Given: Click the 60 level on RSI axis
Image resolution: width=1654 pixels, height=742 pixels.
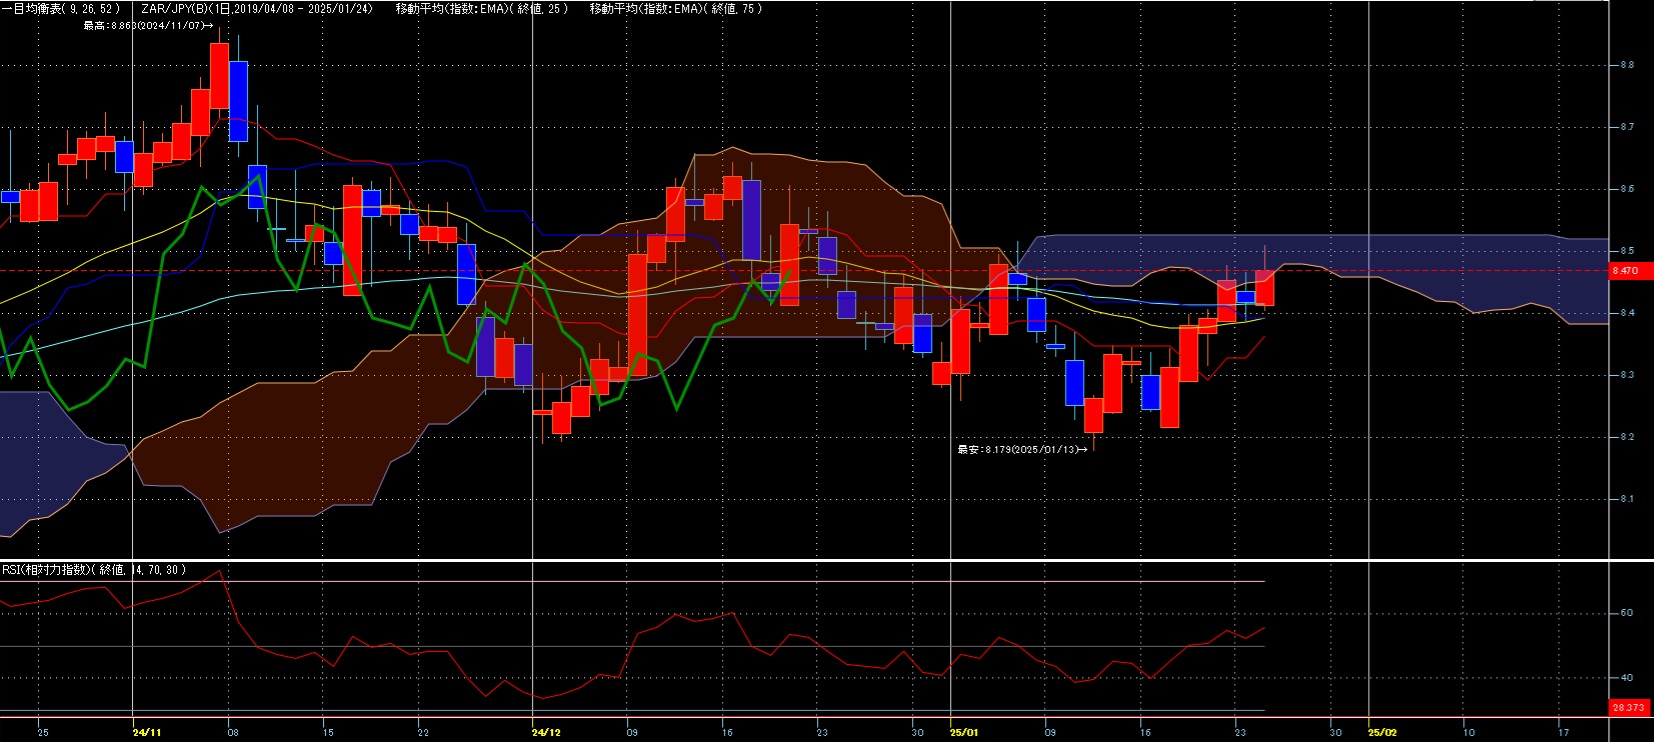Looking at the screenshot, I should [x=1626, y=613].
